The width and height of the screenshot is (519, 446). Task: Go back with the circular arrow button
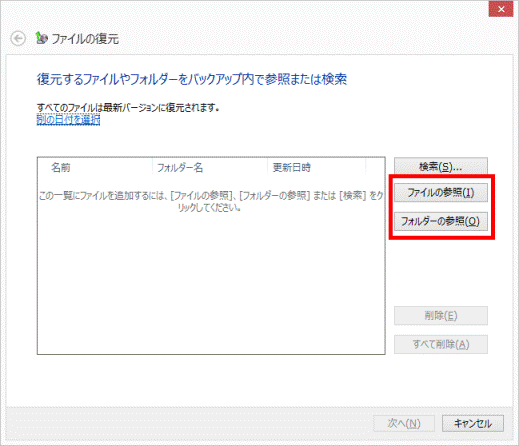(18, 39)
